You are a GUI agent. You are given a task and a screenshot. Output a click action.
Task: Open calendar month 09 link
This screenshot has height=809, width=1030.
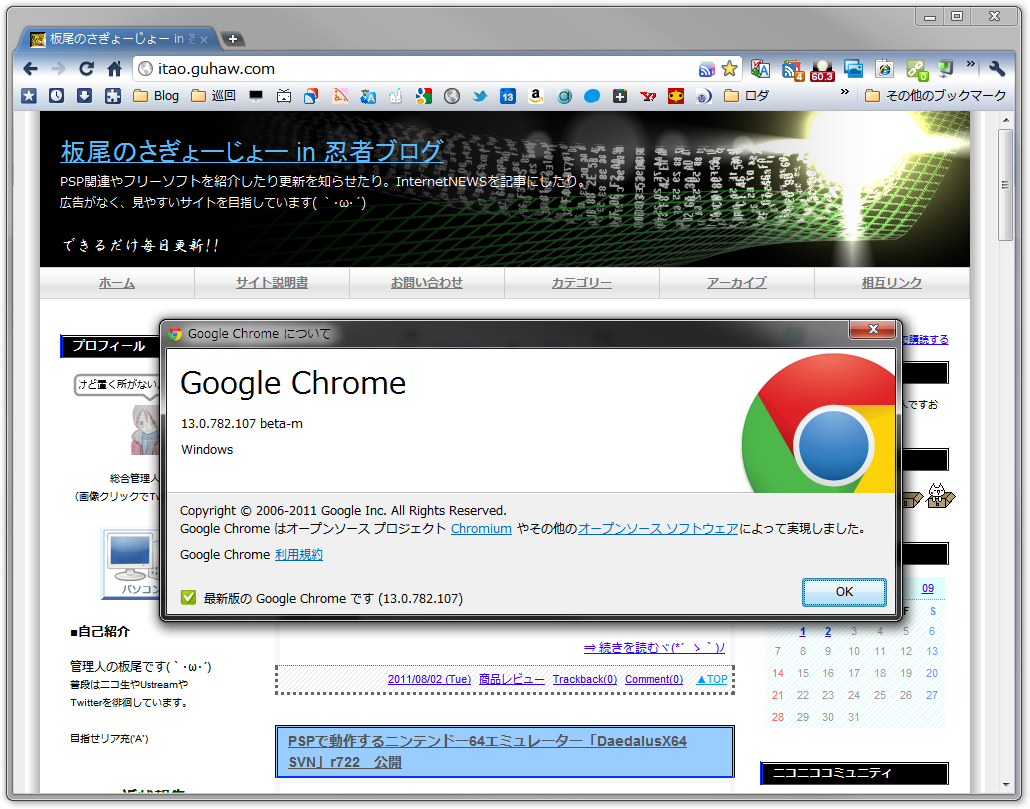point(928,588)
